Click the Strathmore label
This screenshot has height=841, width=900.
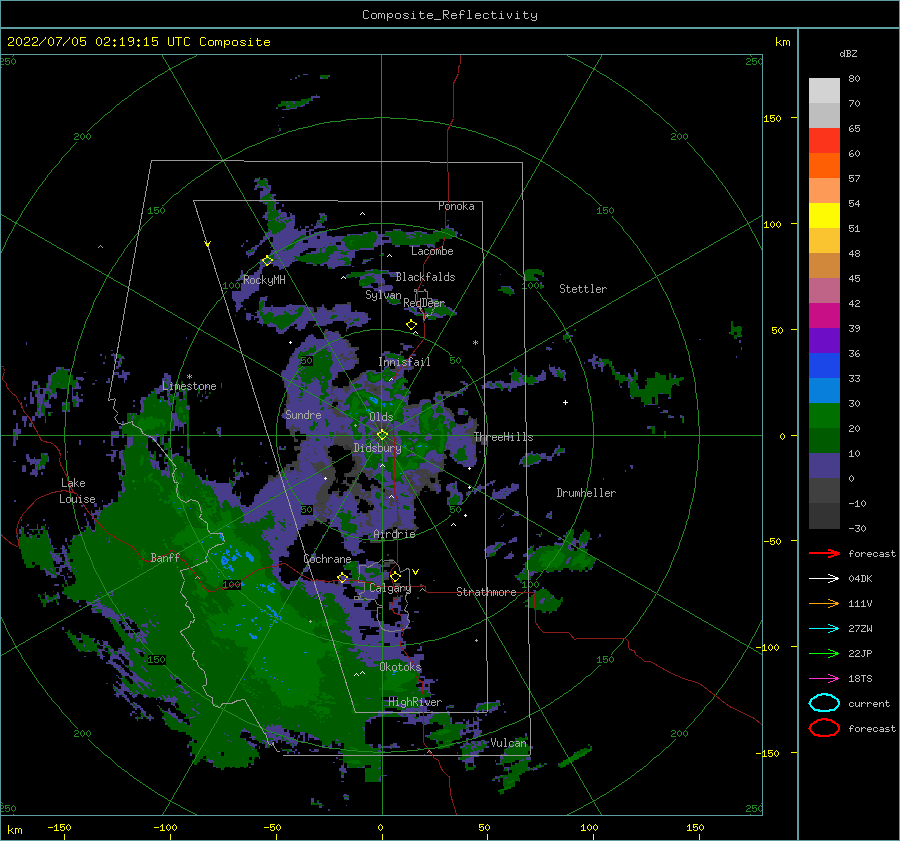coord(486,592)
